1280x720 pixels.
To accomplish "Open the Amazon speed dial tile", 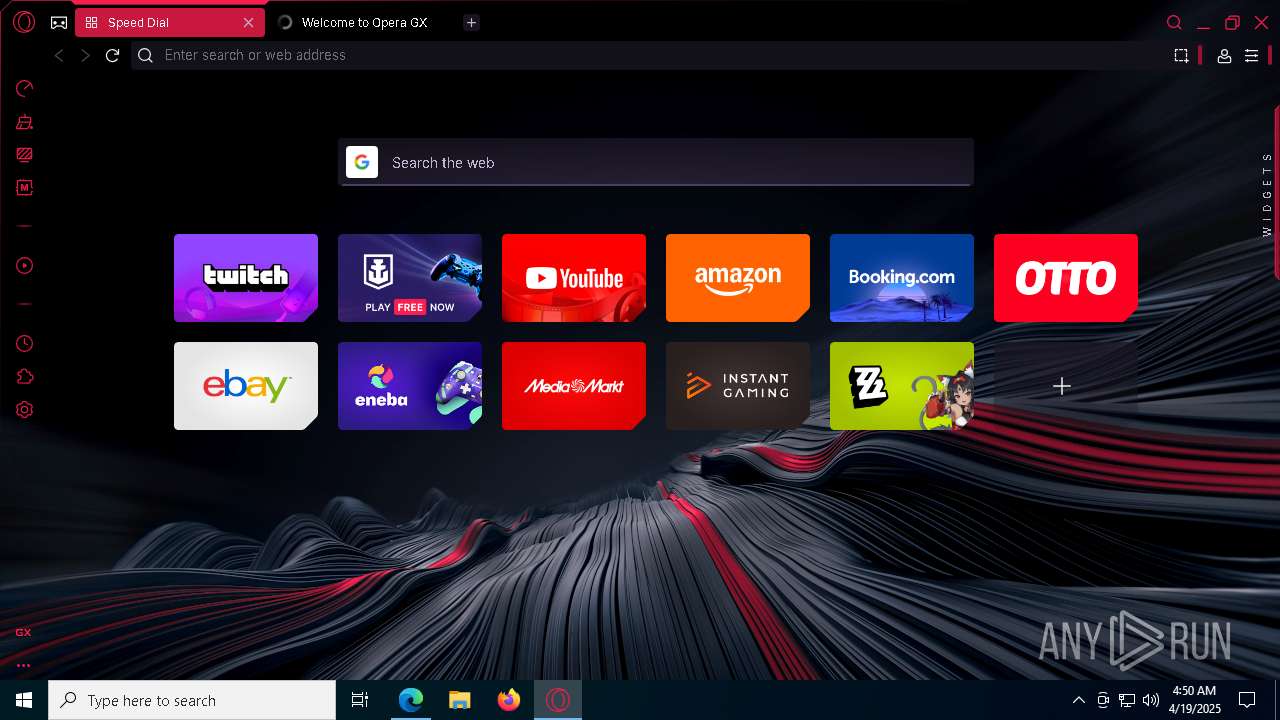I will click(738, 278).
